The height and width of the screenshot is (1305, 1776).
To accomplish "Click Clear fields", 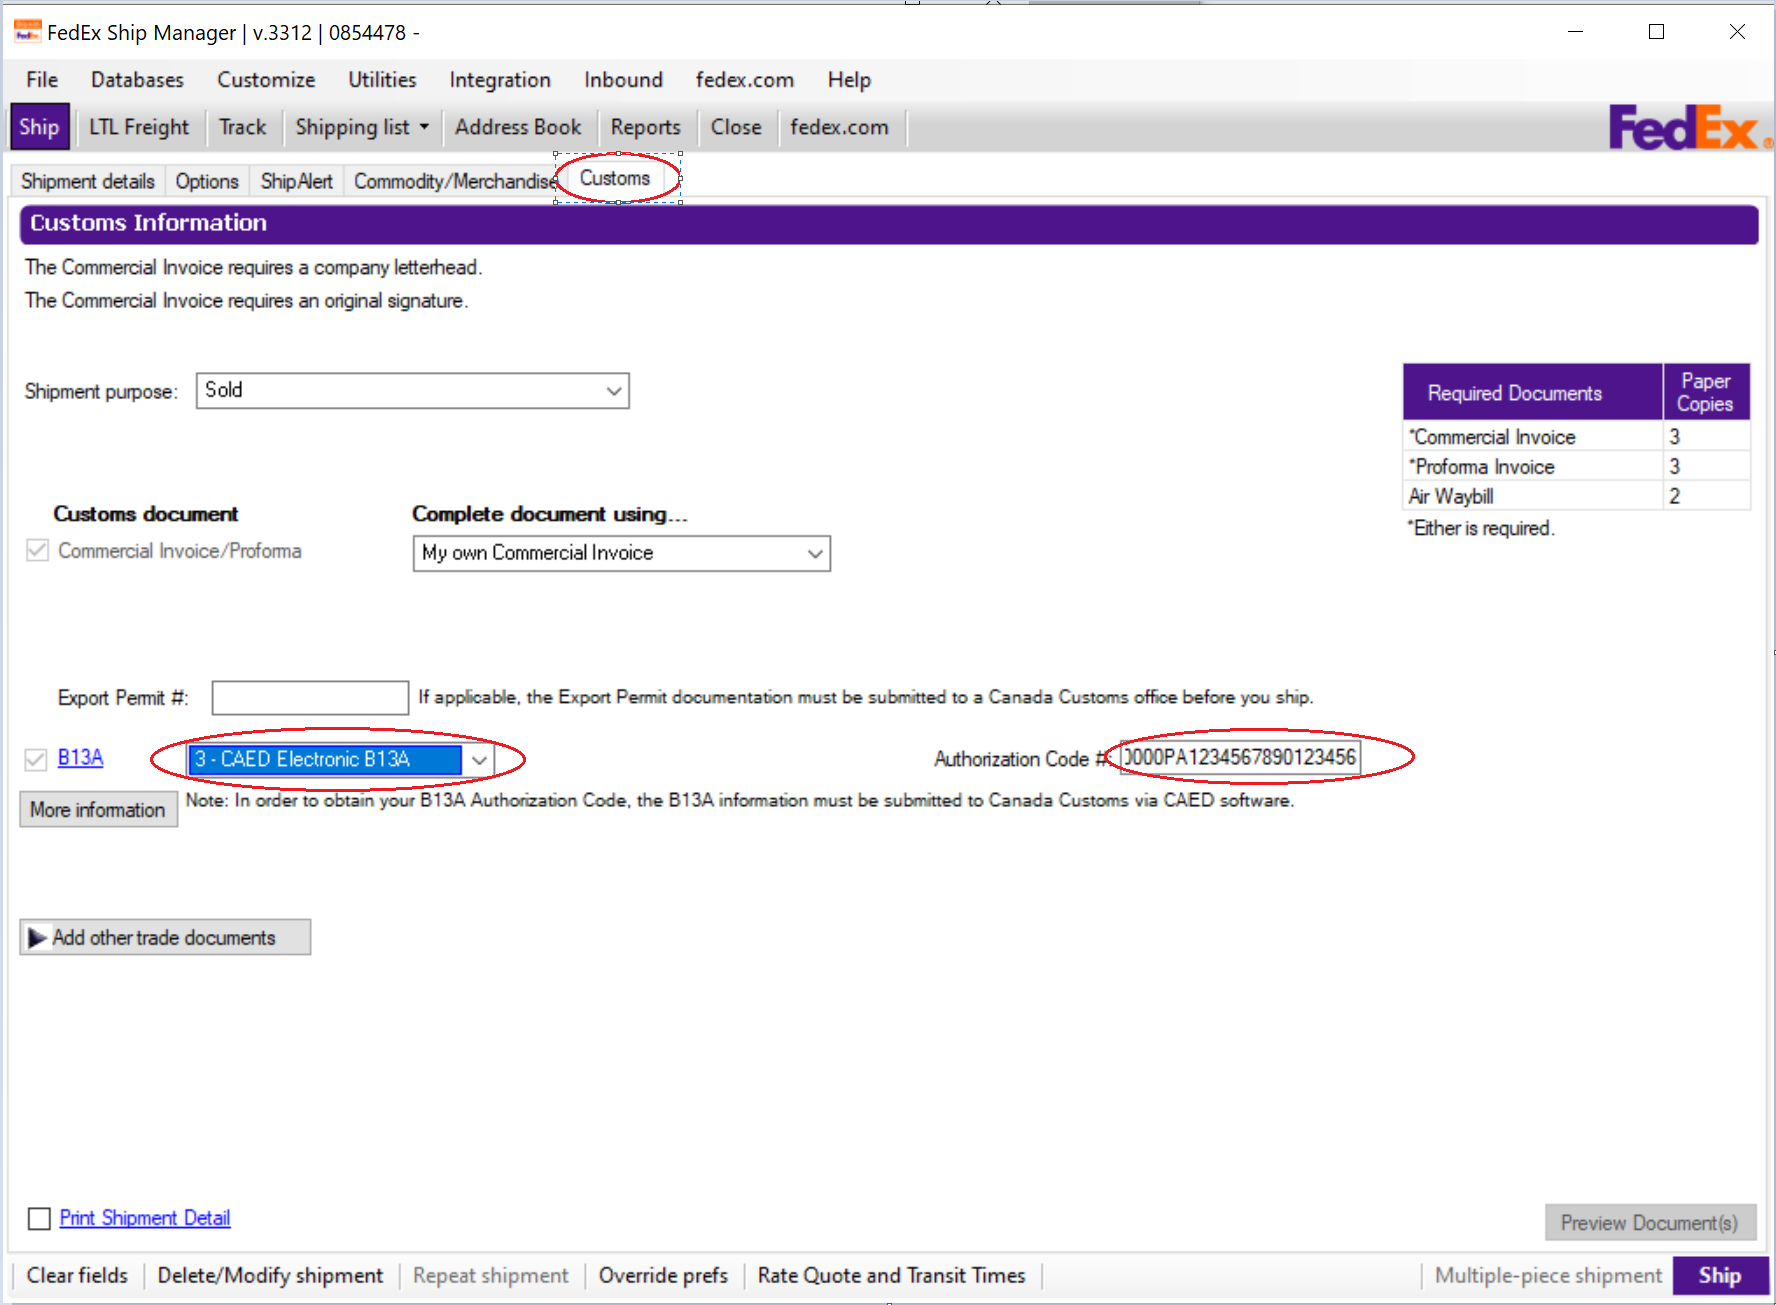I will tap(77, 1276).
